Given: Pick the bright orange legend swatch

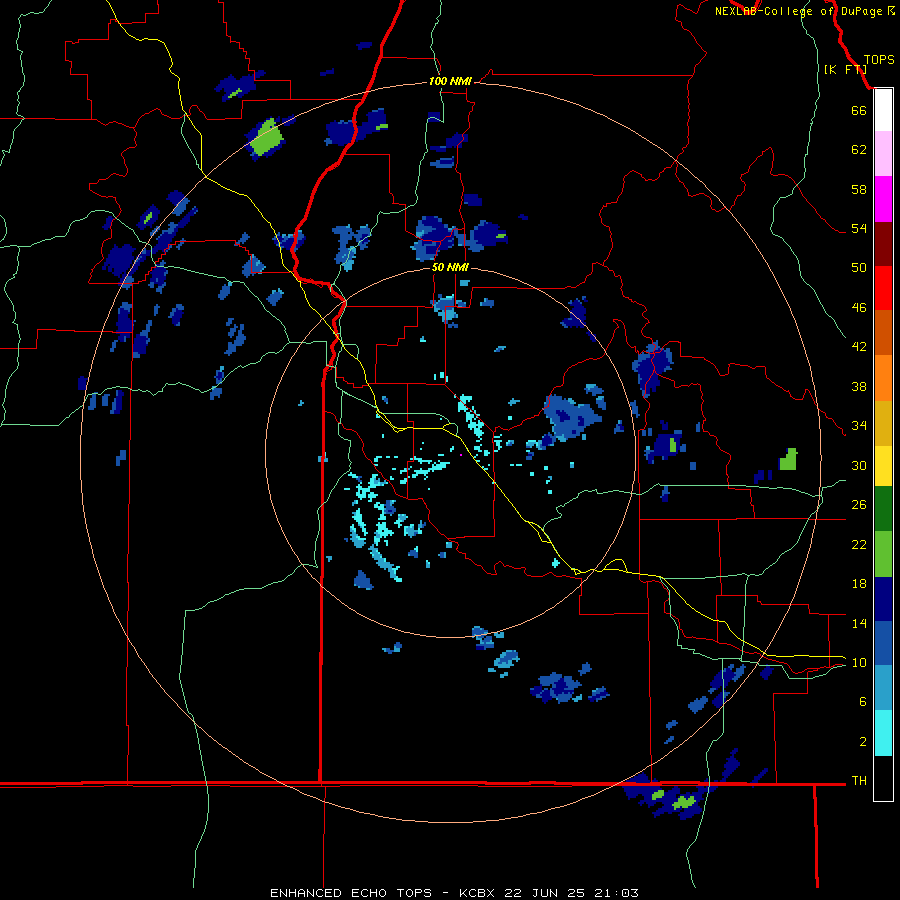Looking at the screenshot, I should coord(883,378).
